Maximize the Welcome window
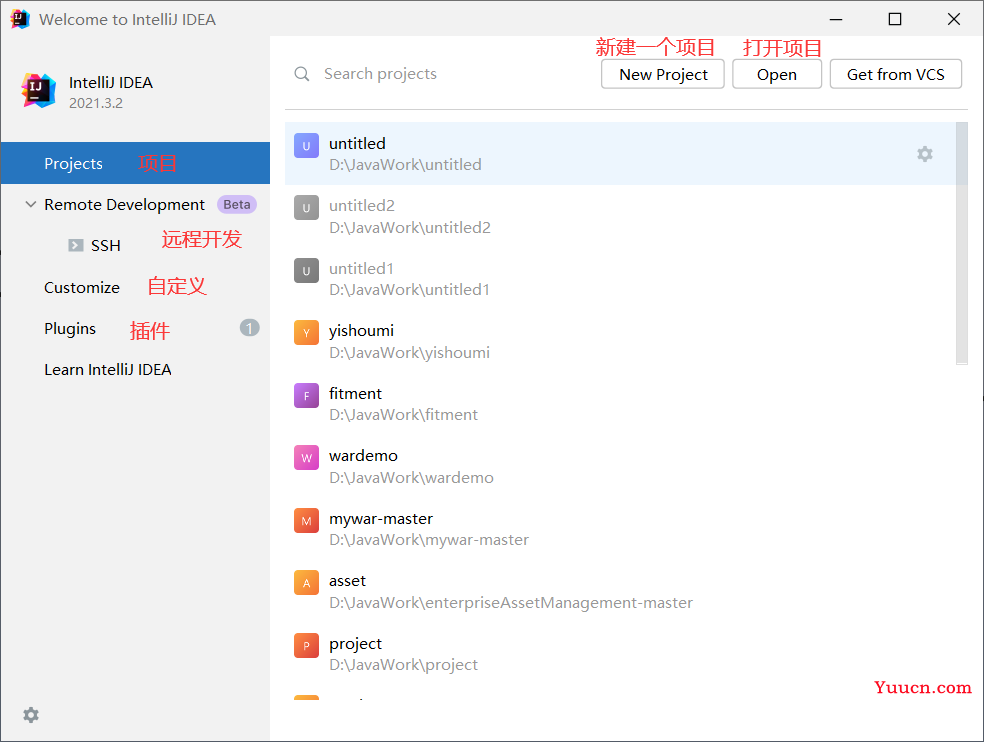The image size is (984, 742). tap(895, 19)
